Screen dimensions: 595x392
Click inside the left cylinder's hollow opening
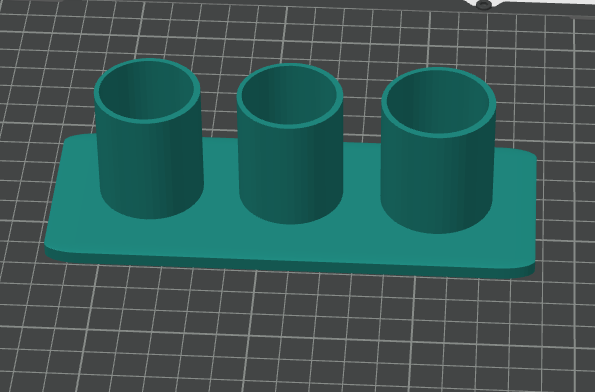click(146, 91)
